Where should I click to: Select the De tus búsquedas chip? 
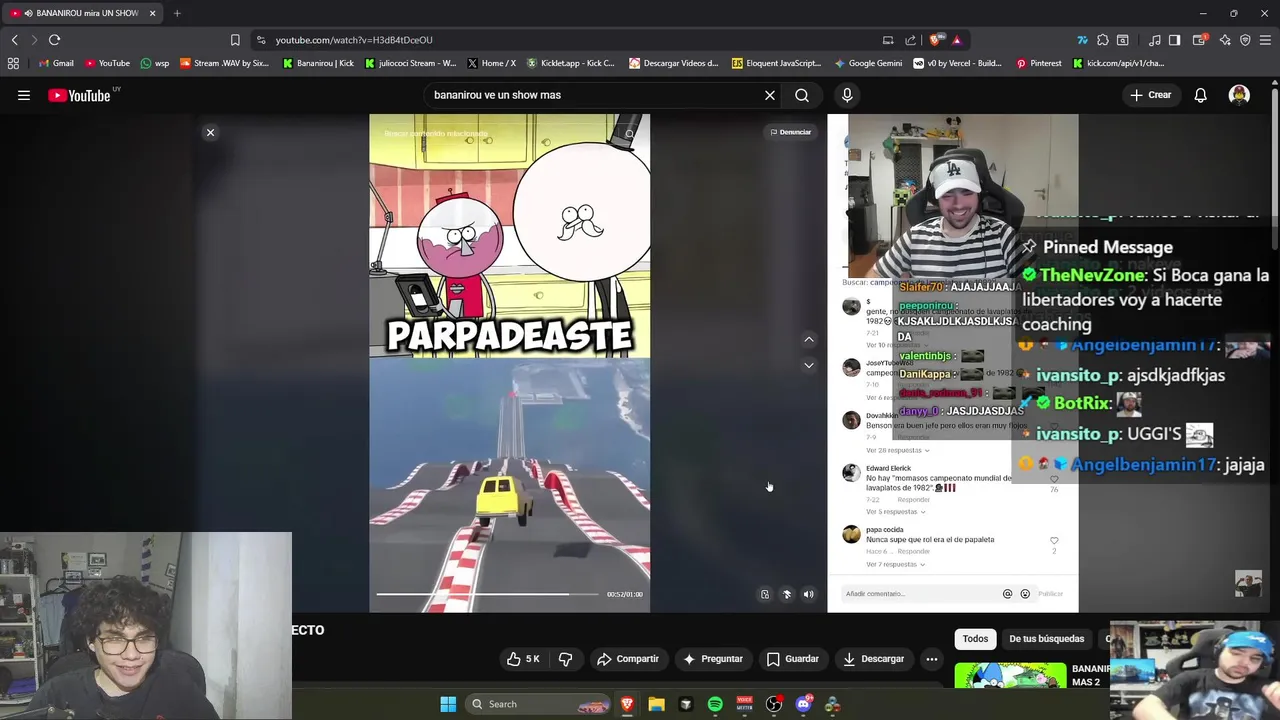point(1046,639)
